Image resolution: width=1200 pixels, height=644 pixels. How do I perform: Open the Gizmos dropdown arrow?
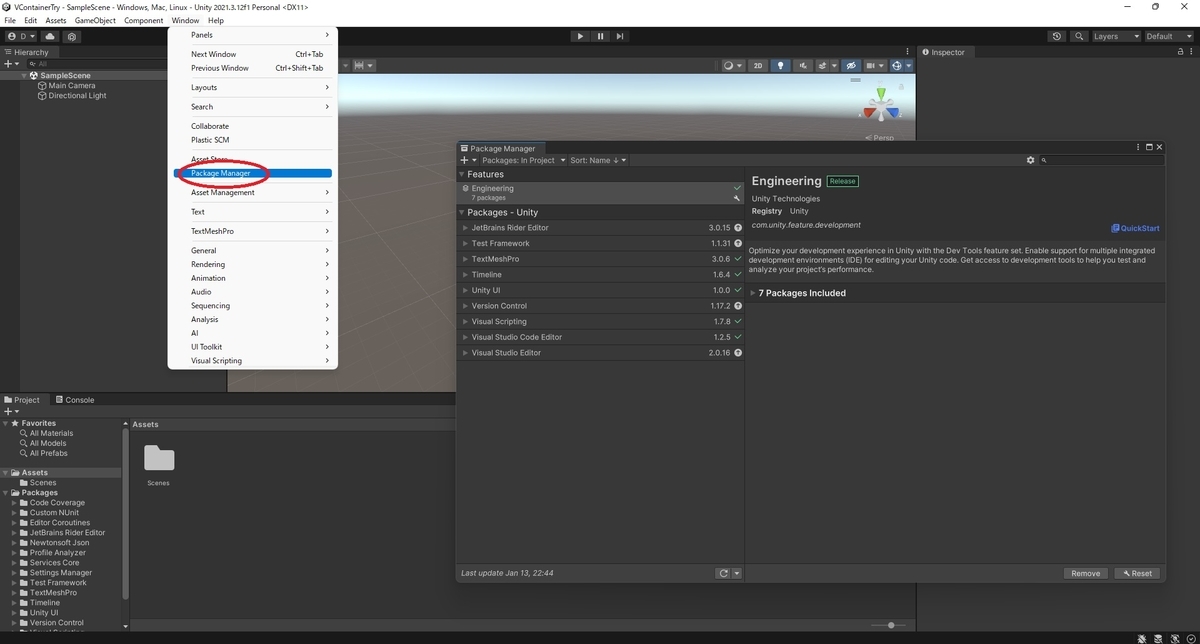908,66
